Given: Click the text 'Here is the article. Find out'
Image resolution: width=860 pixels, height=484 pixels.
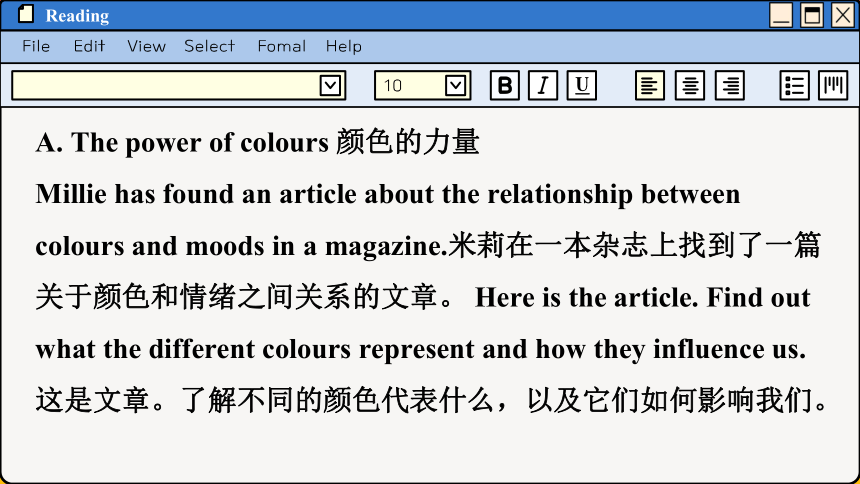Looking at the screenshot, I should pyautogui.click(x=642, y=297).
